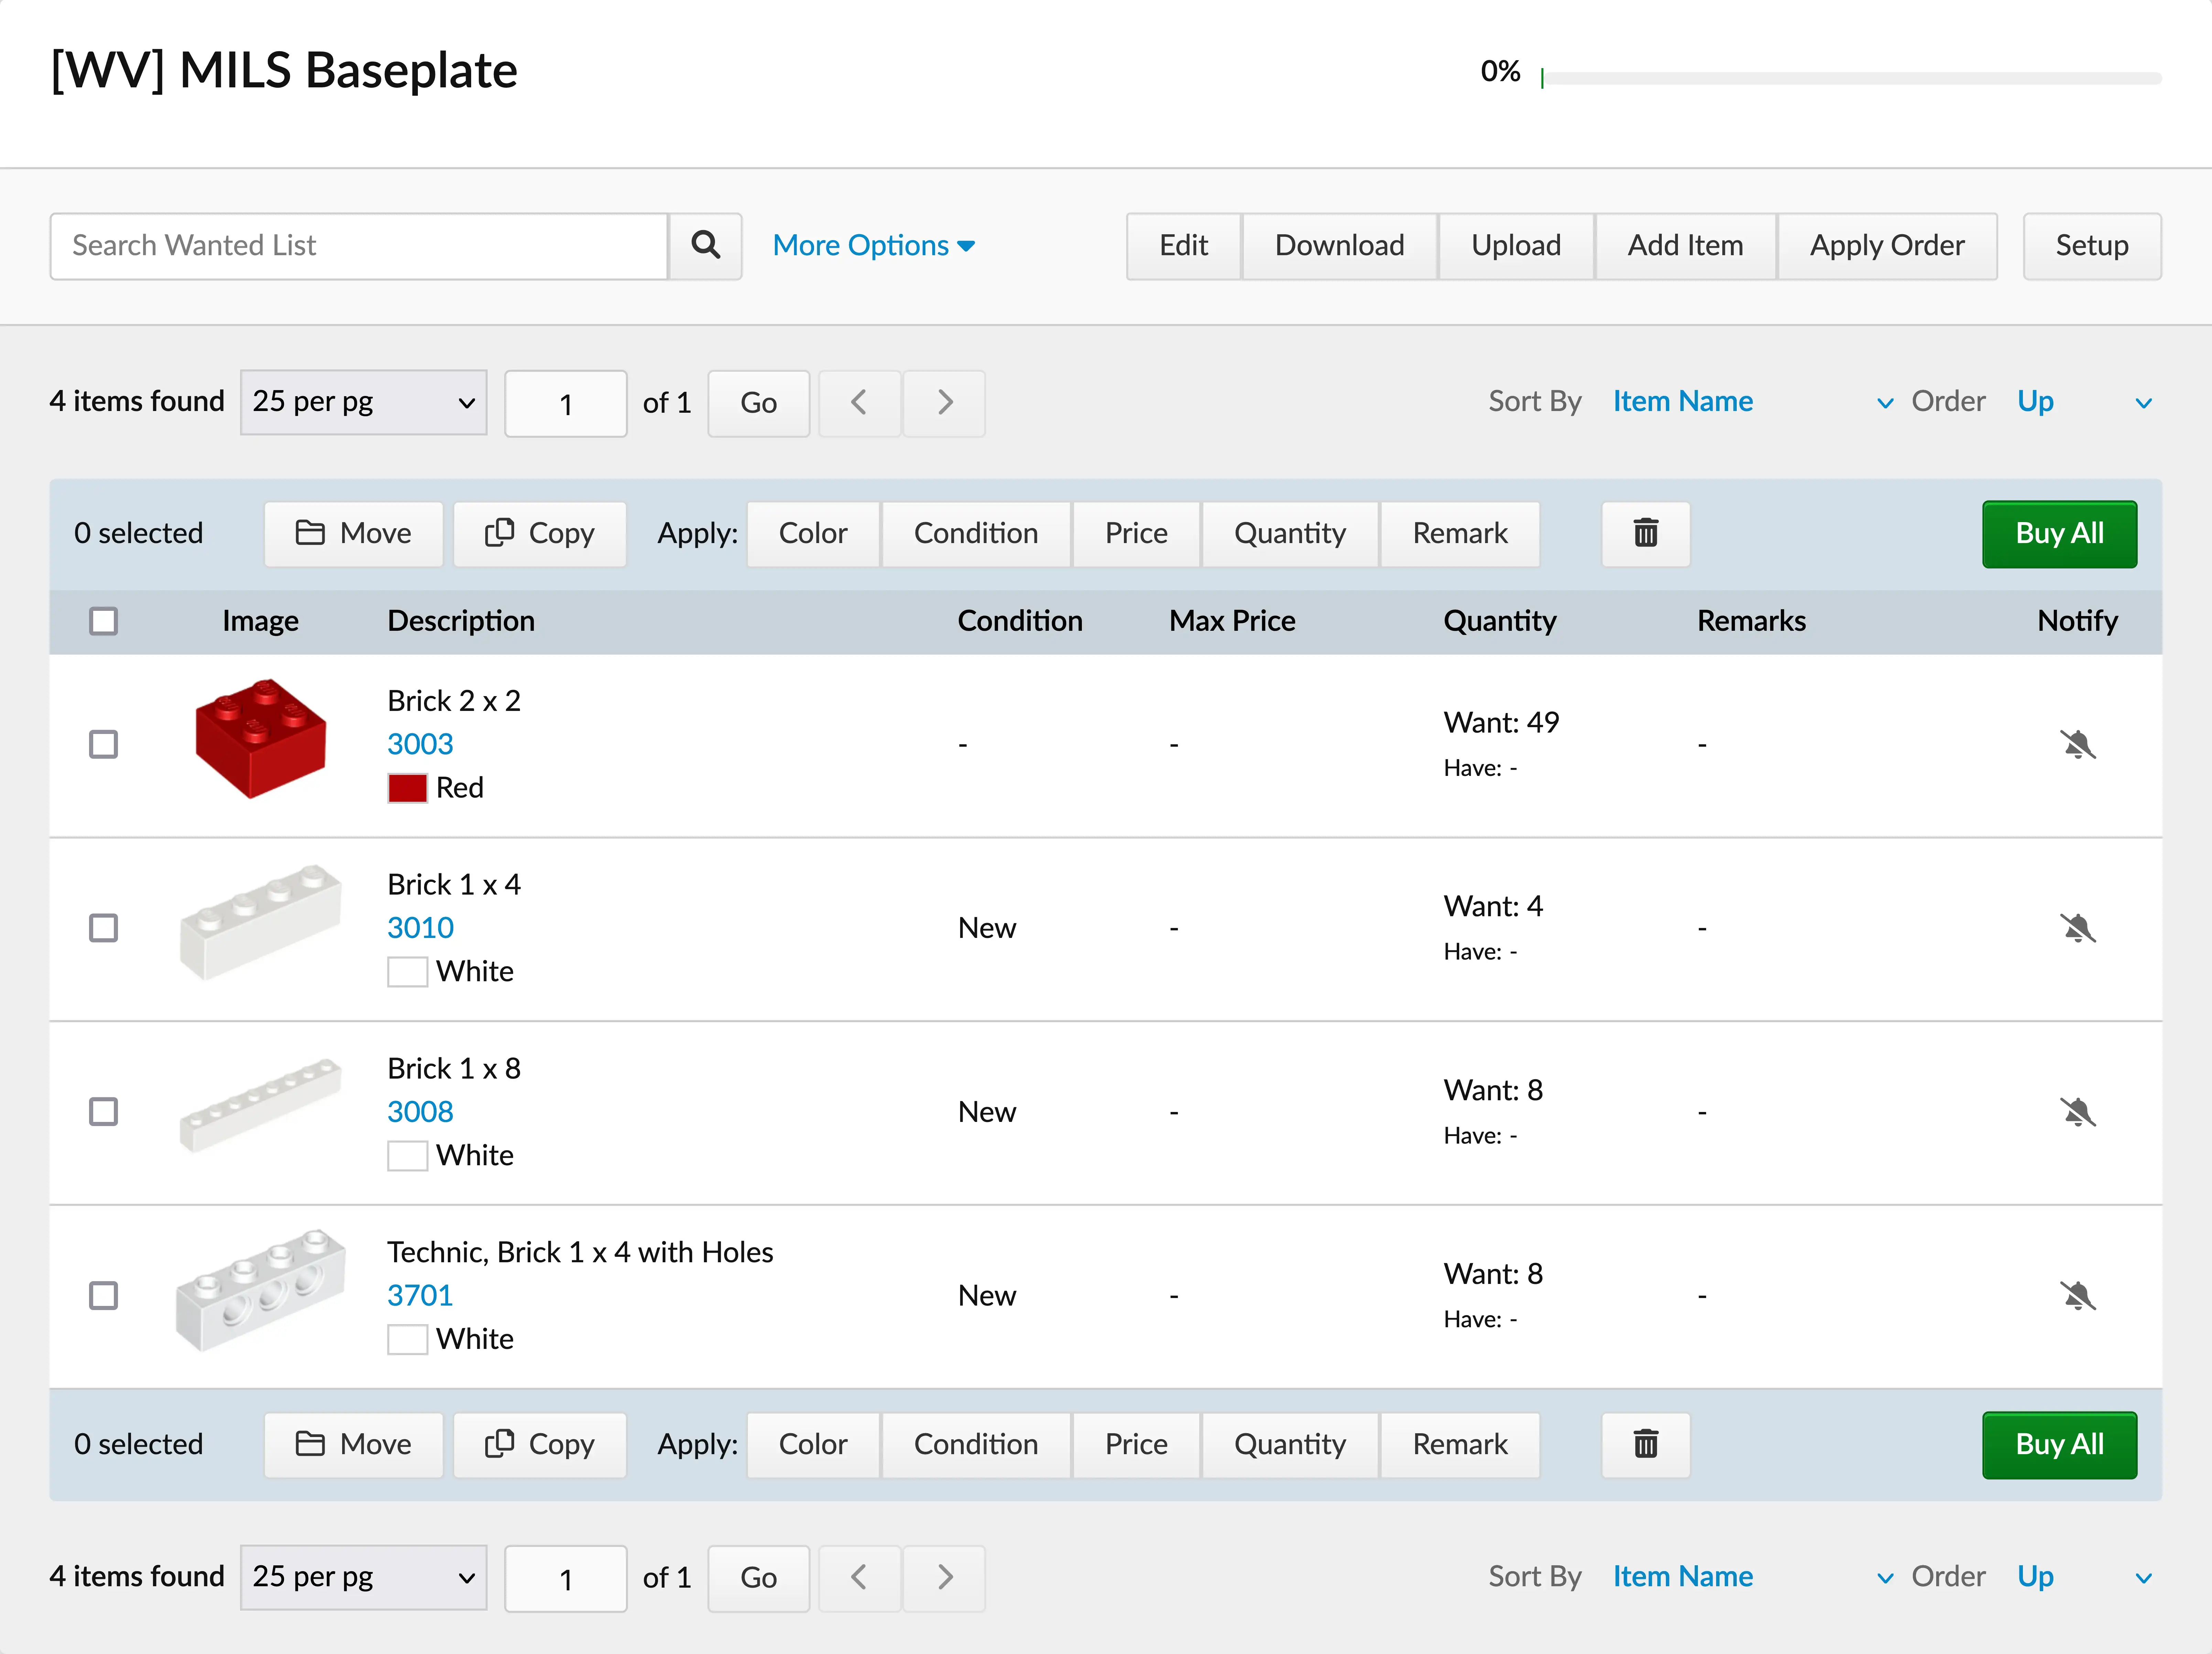
Task: Apply Price using top toolbar button
Action: 1136,534
